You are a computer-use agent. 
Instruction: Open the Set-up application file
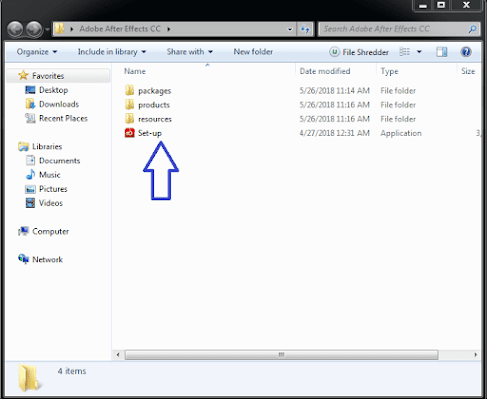click(149, 133)
